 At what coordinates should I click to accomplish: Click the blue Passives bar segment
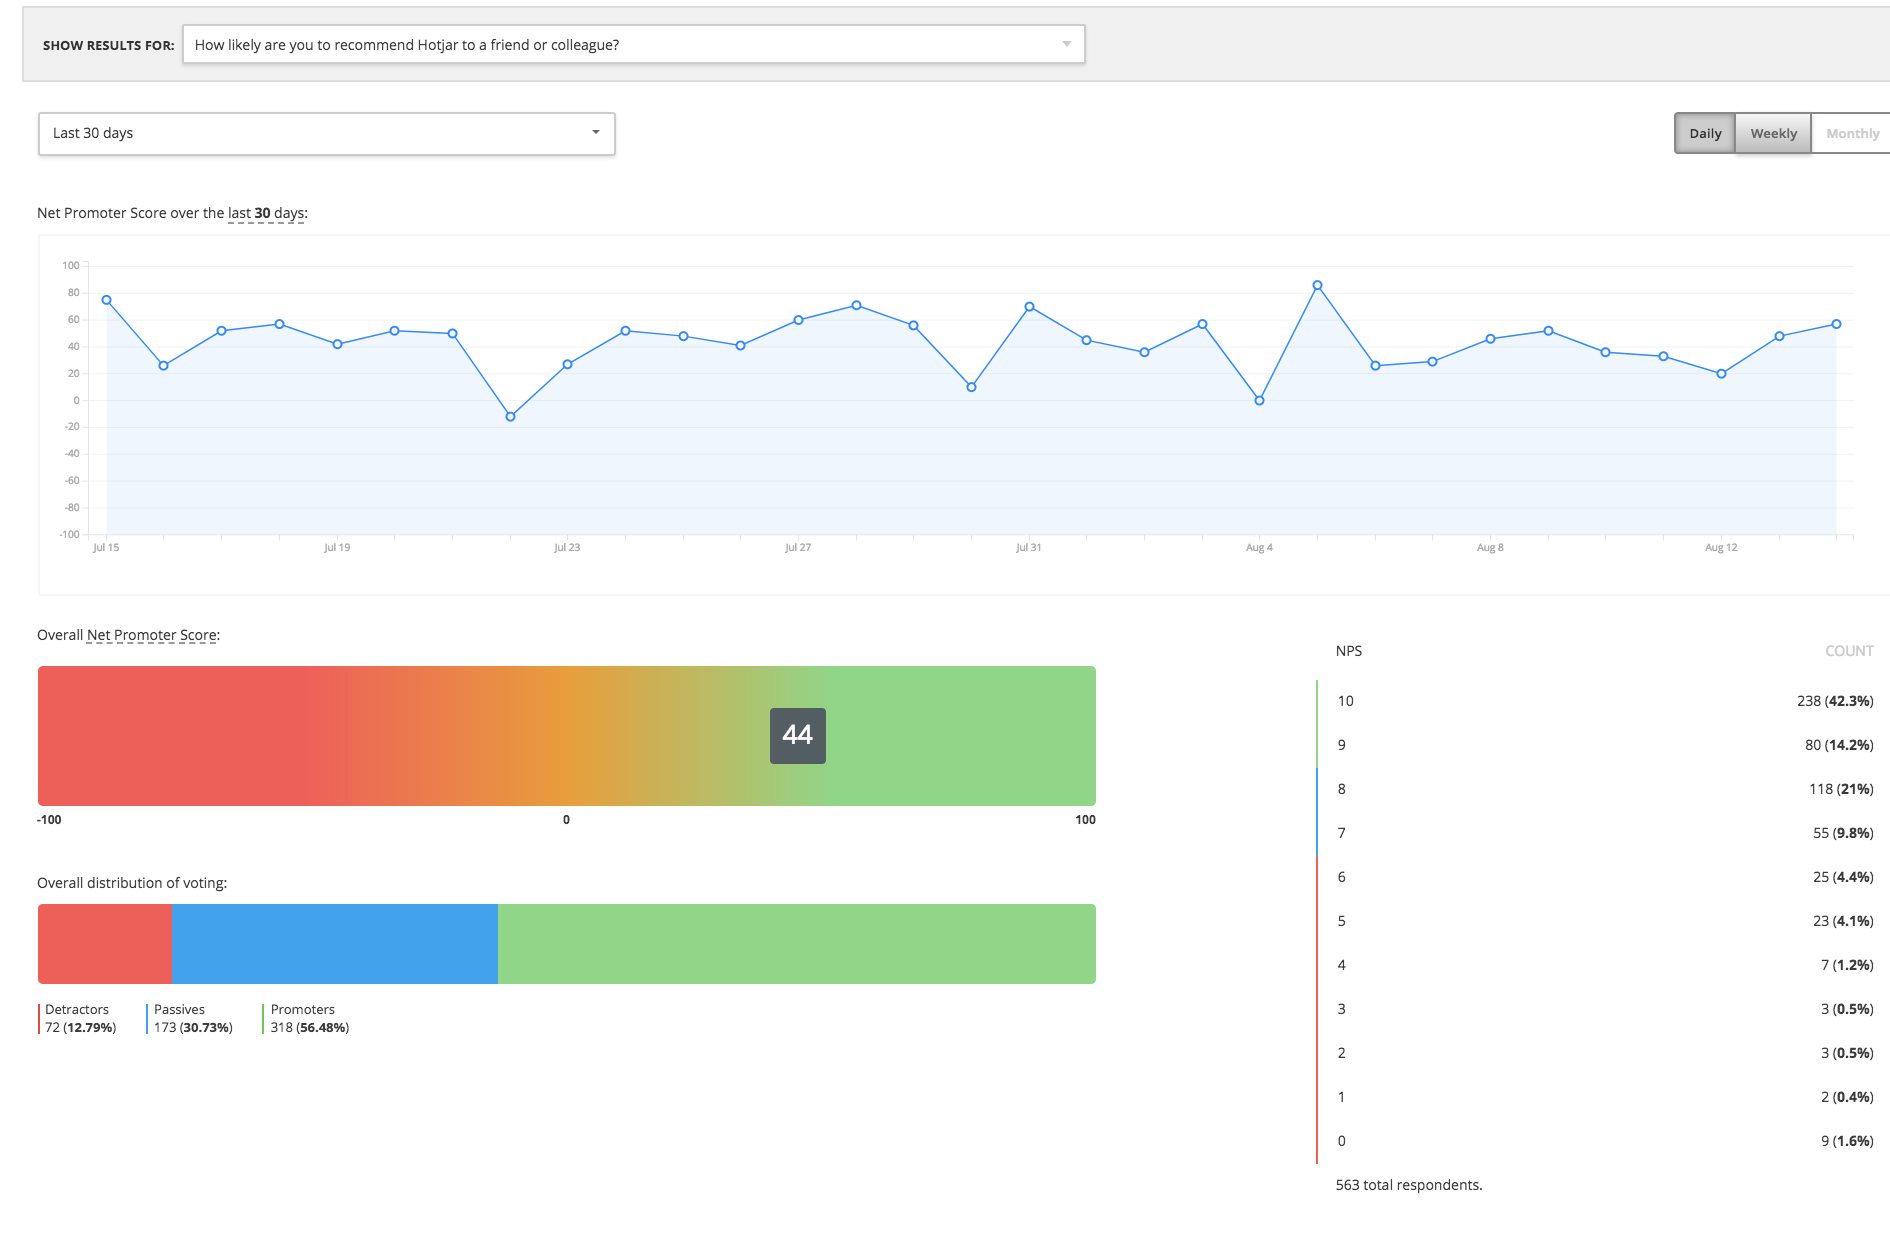[334, 944]
